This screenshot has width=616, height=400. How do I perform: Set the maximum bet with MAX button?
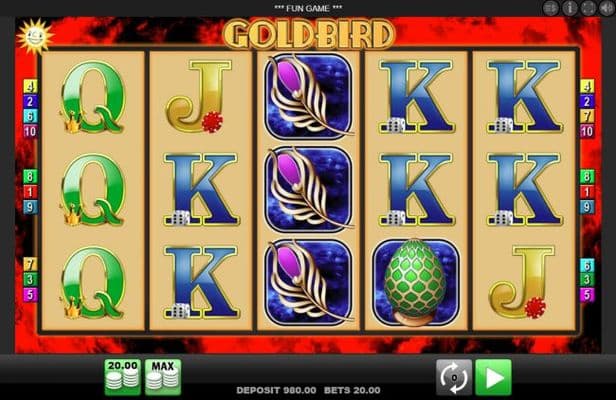coord(163,377)
